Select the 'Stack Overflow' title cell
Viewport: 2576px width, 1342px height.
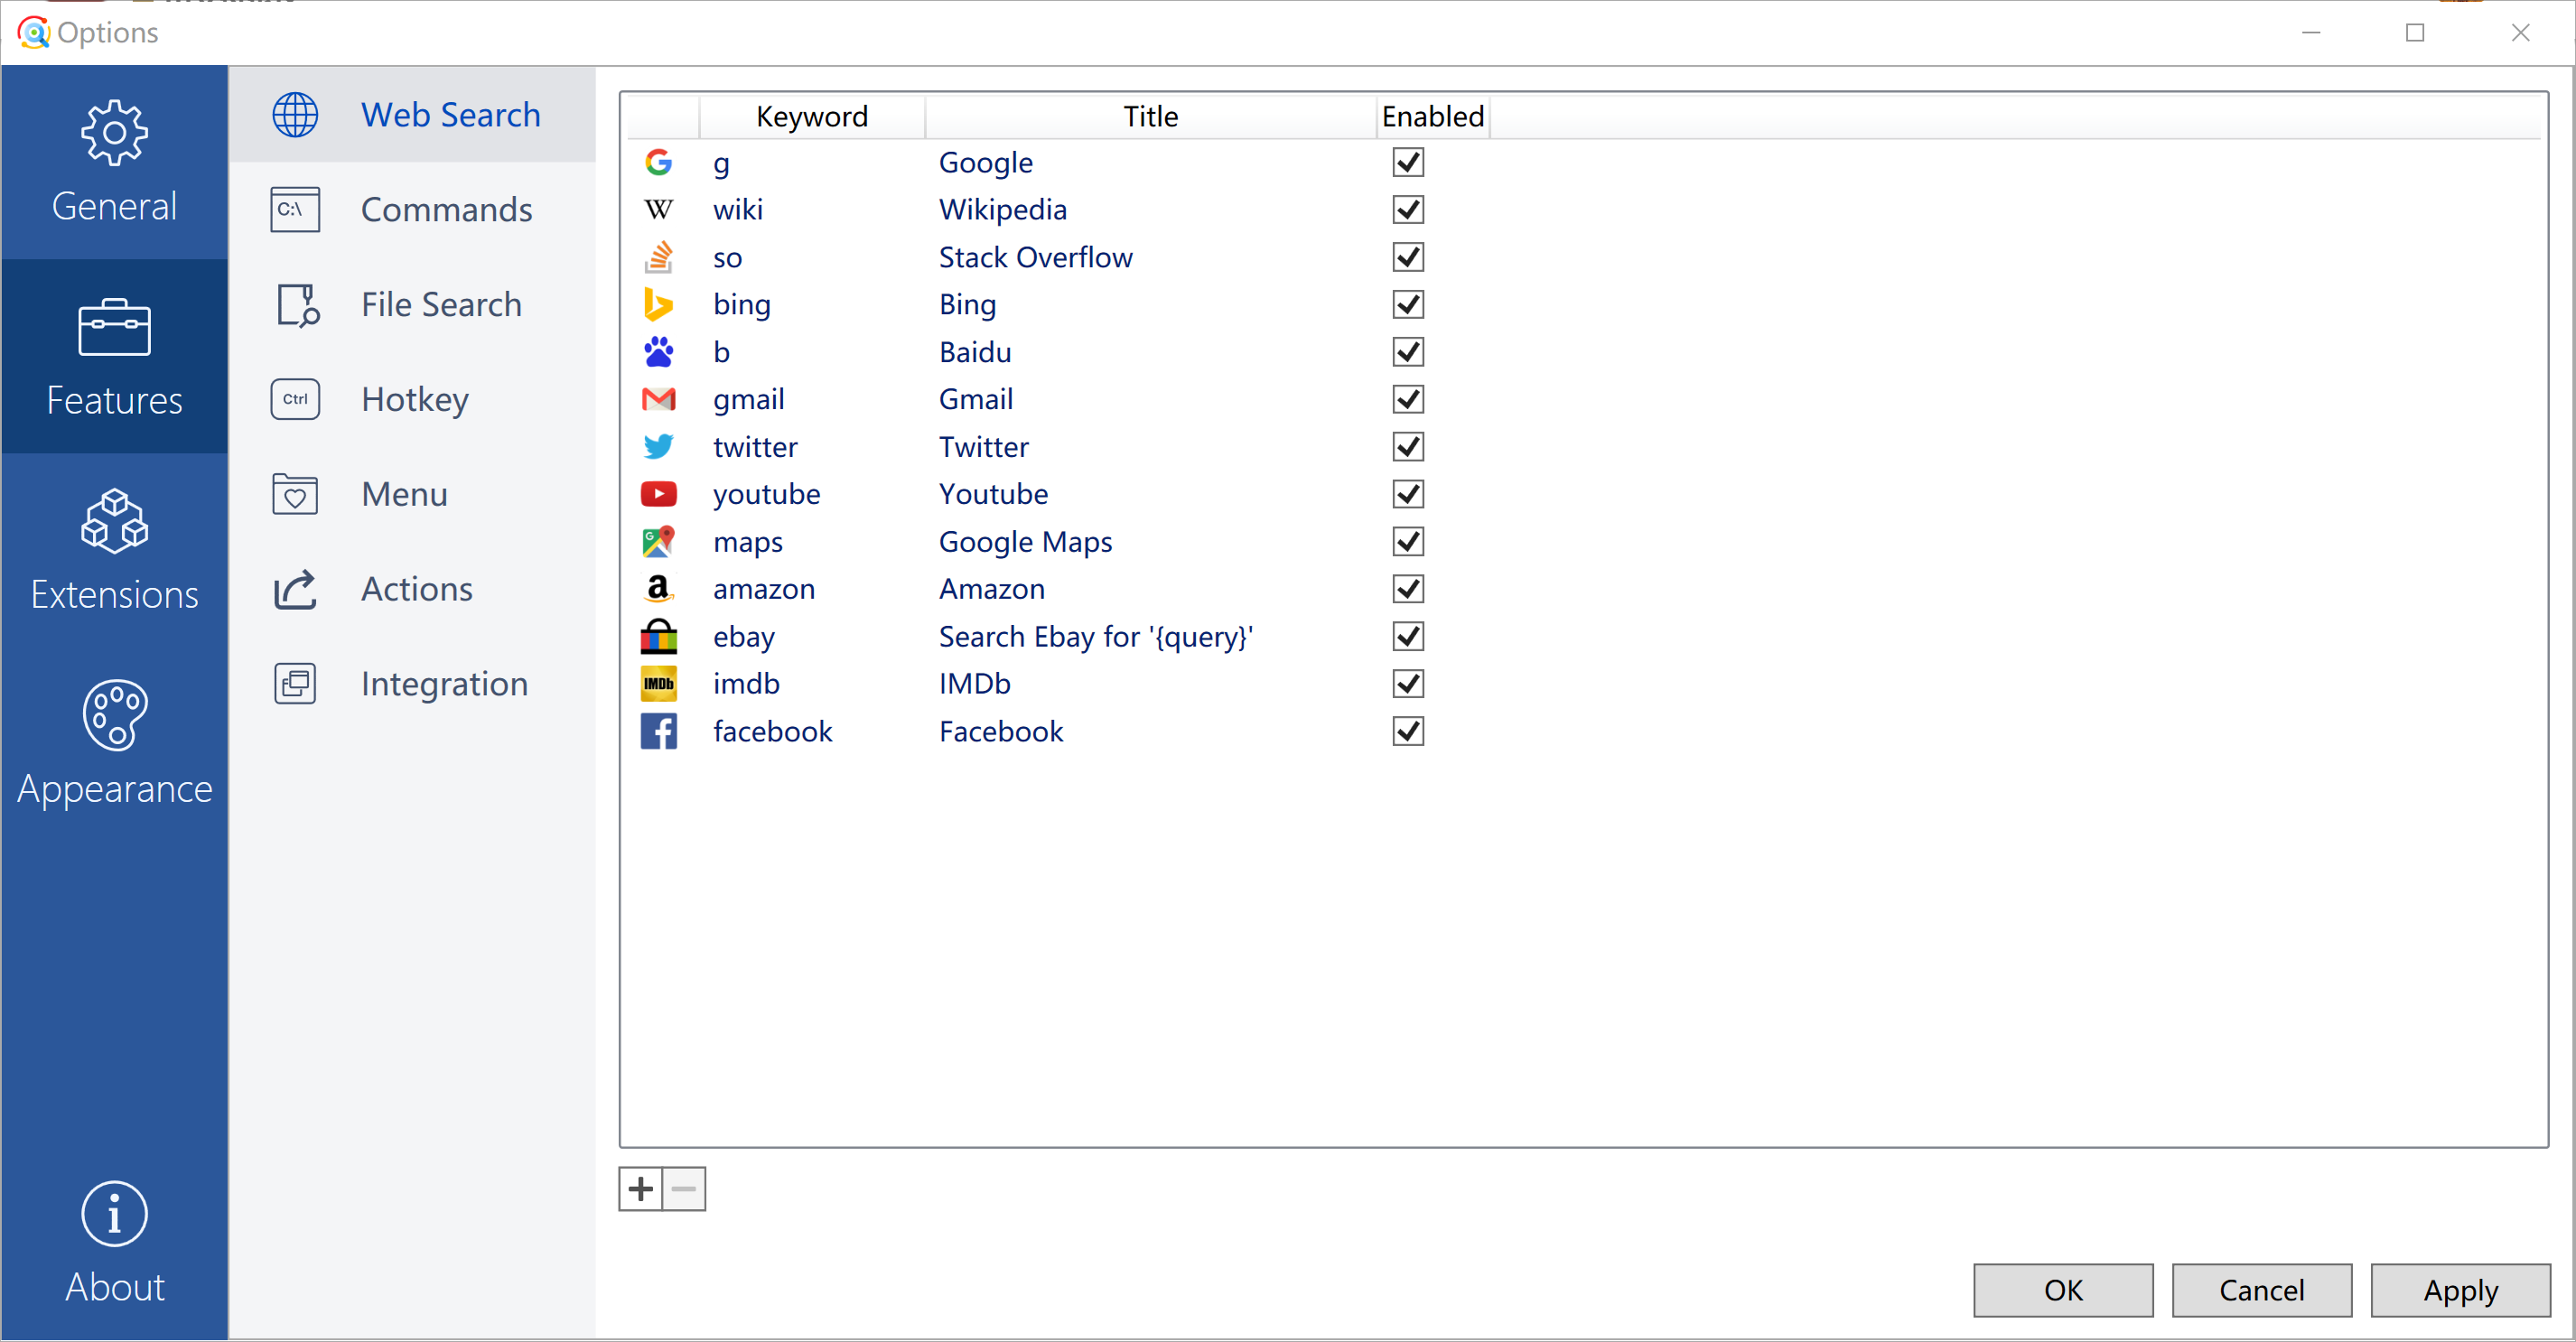[x=1035, y=257]
